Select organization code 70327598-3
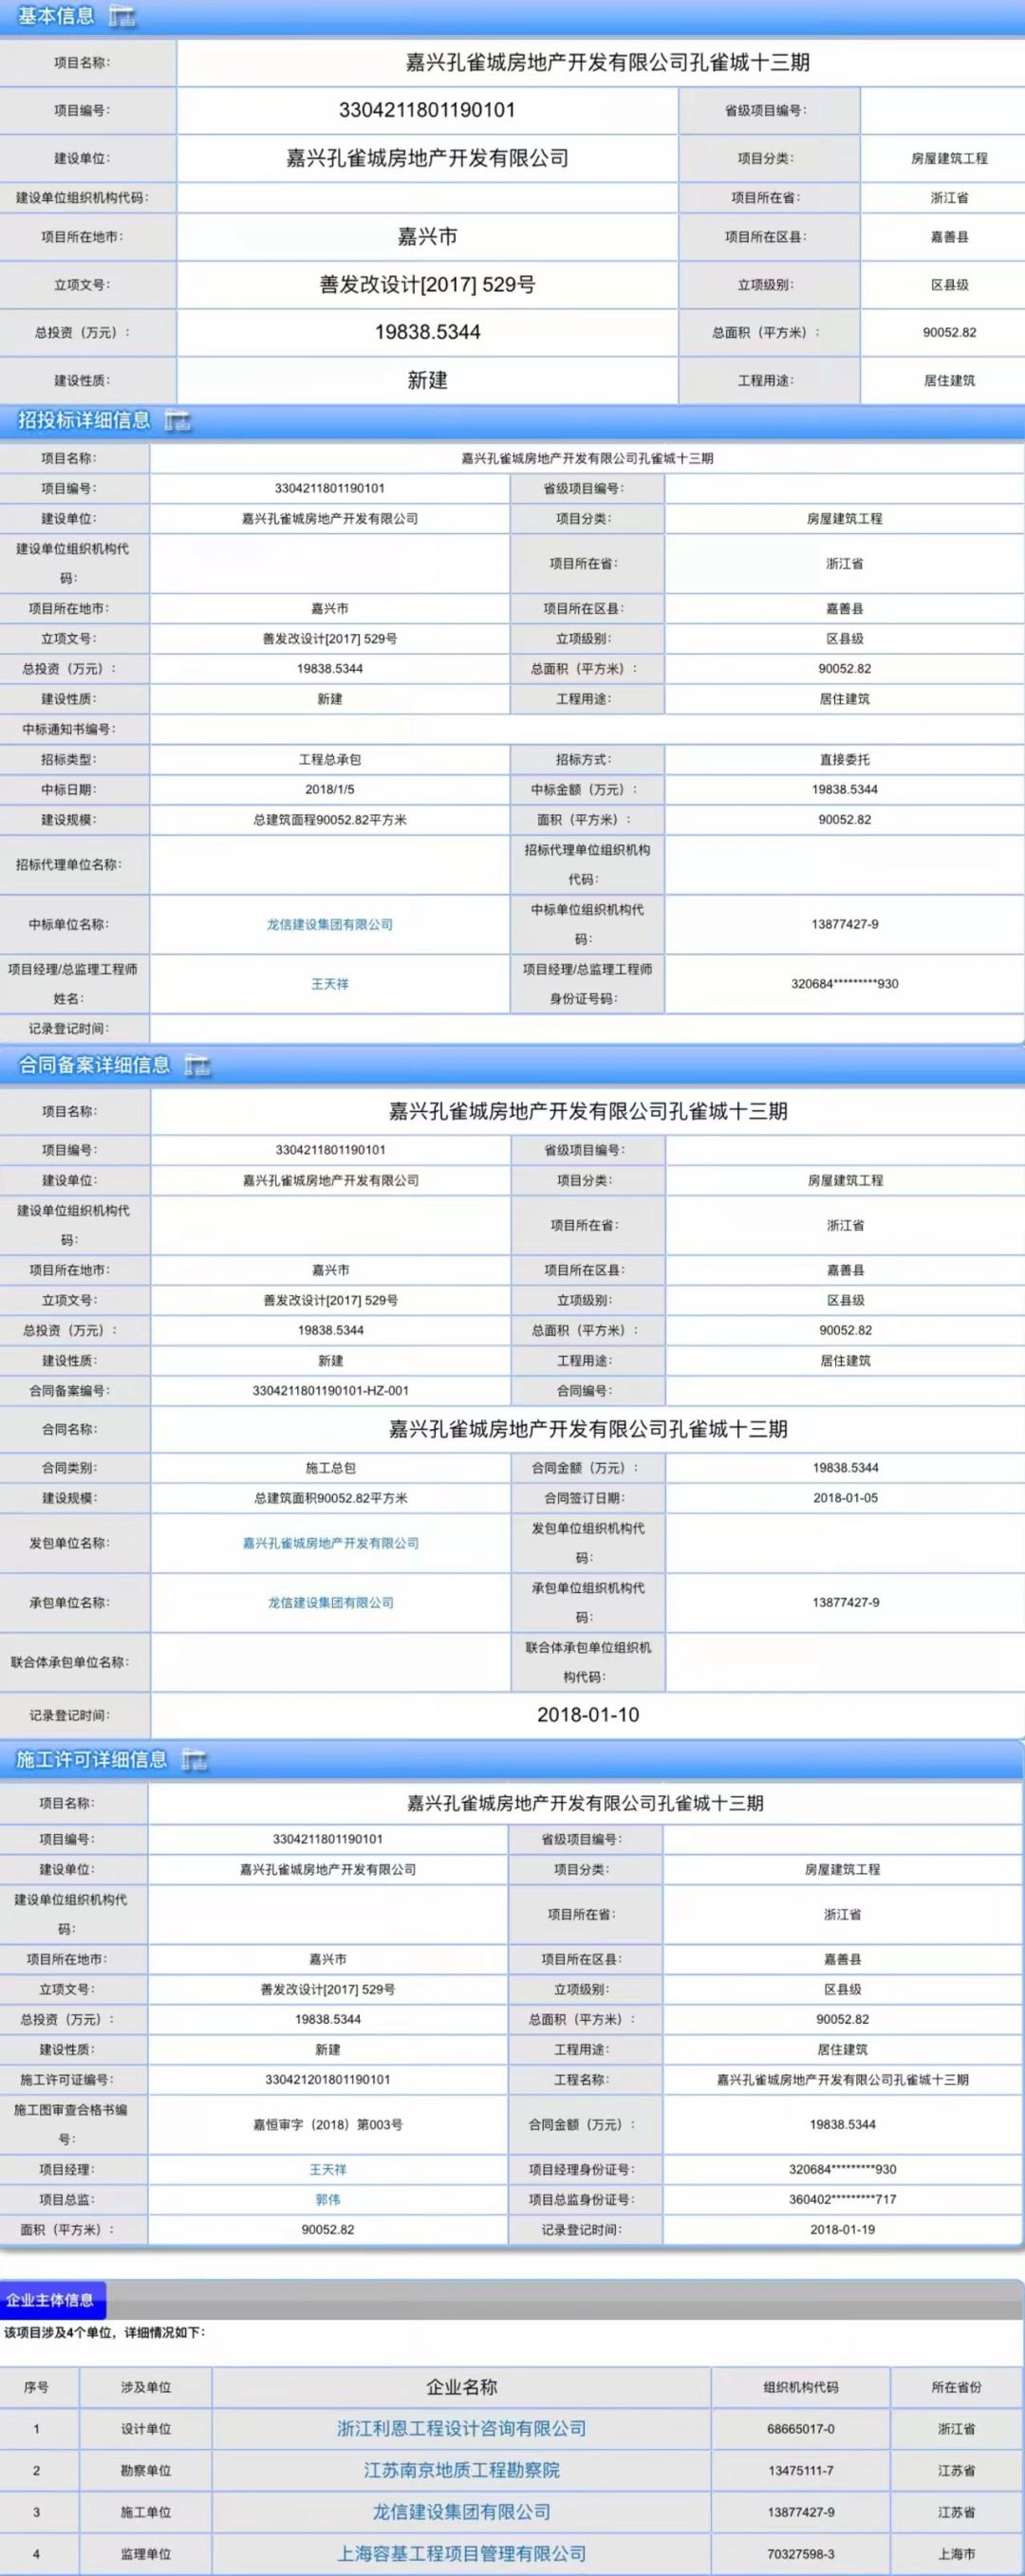 (x=801, y=2554)
